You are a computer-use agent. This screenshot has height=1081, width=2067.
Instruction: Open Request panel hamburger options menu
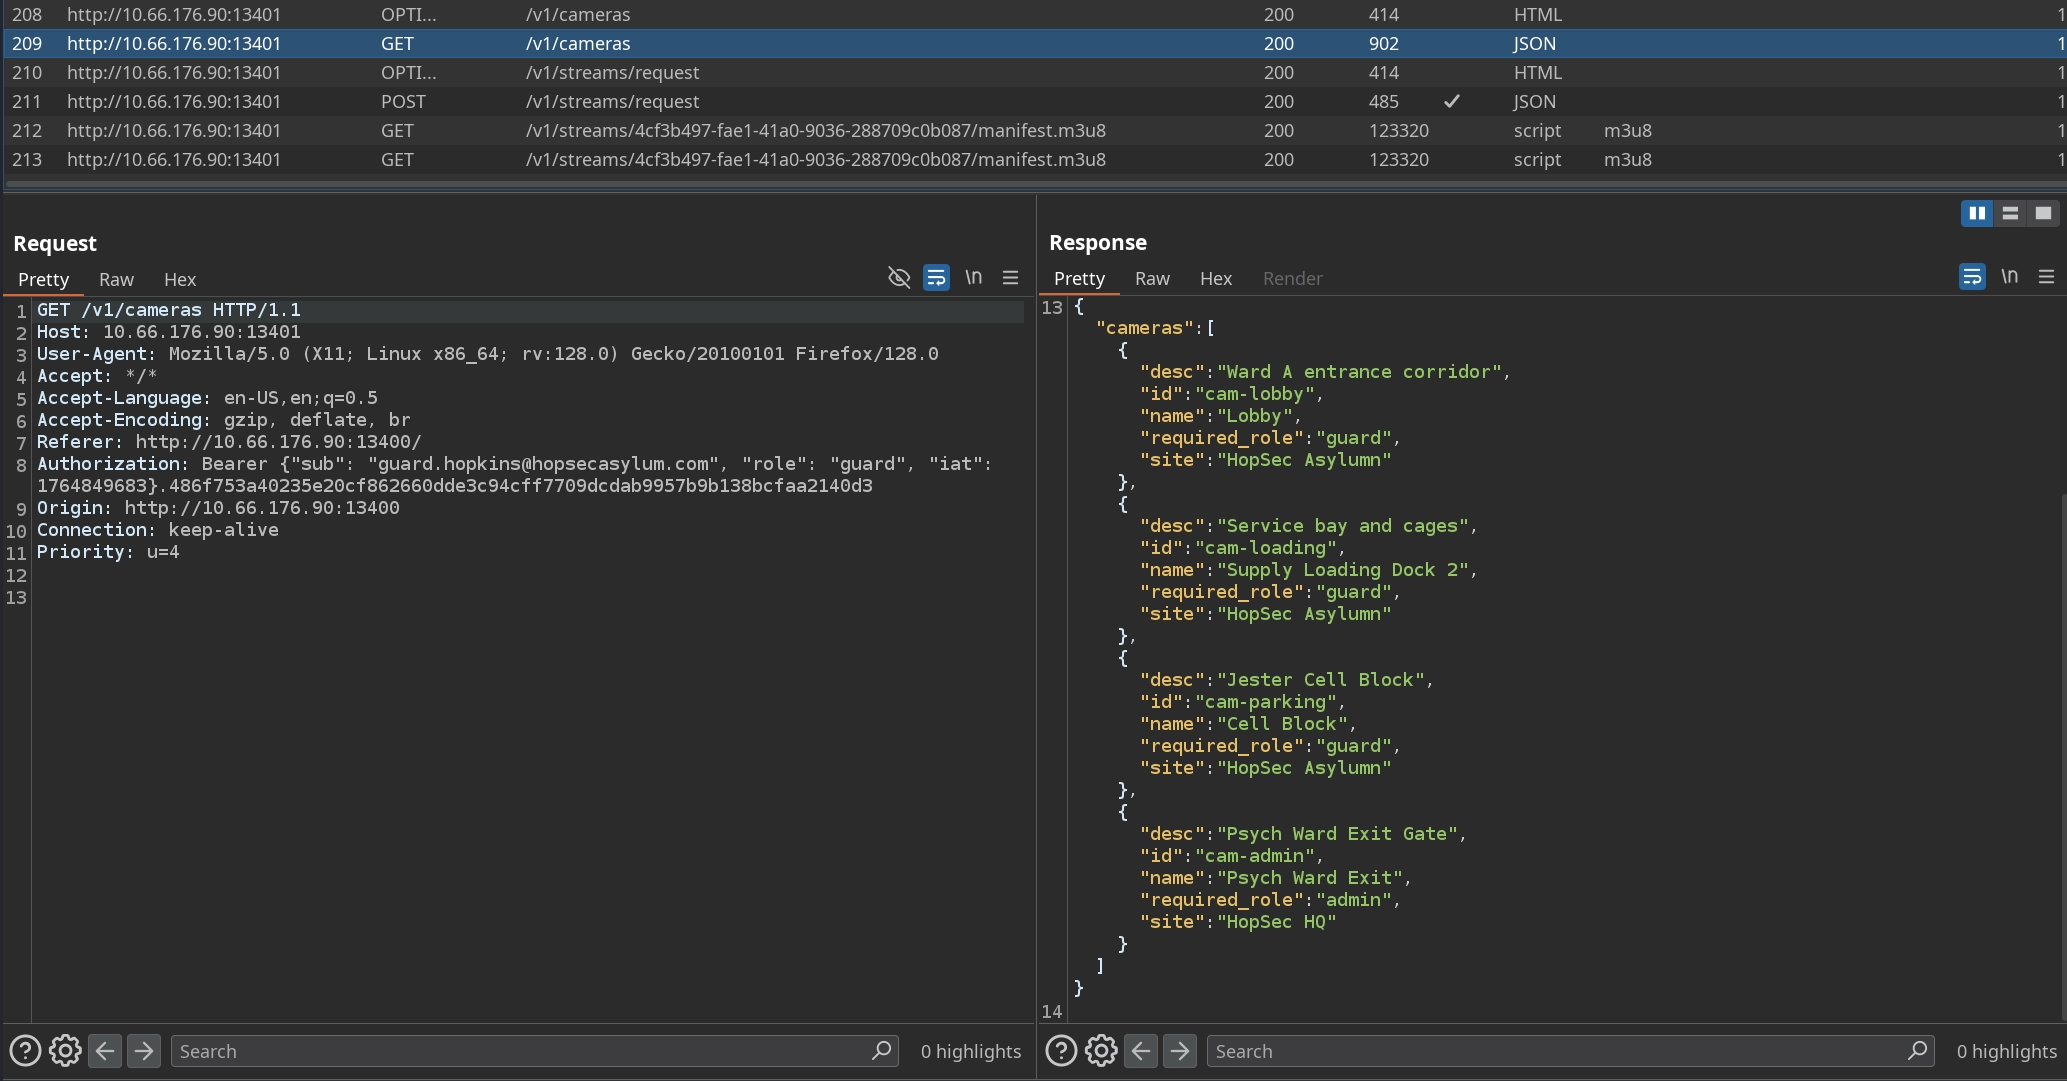[1010, 278]
